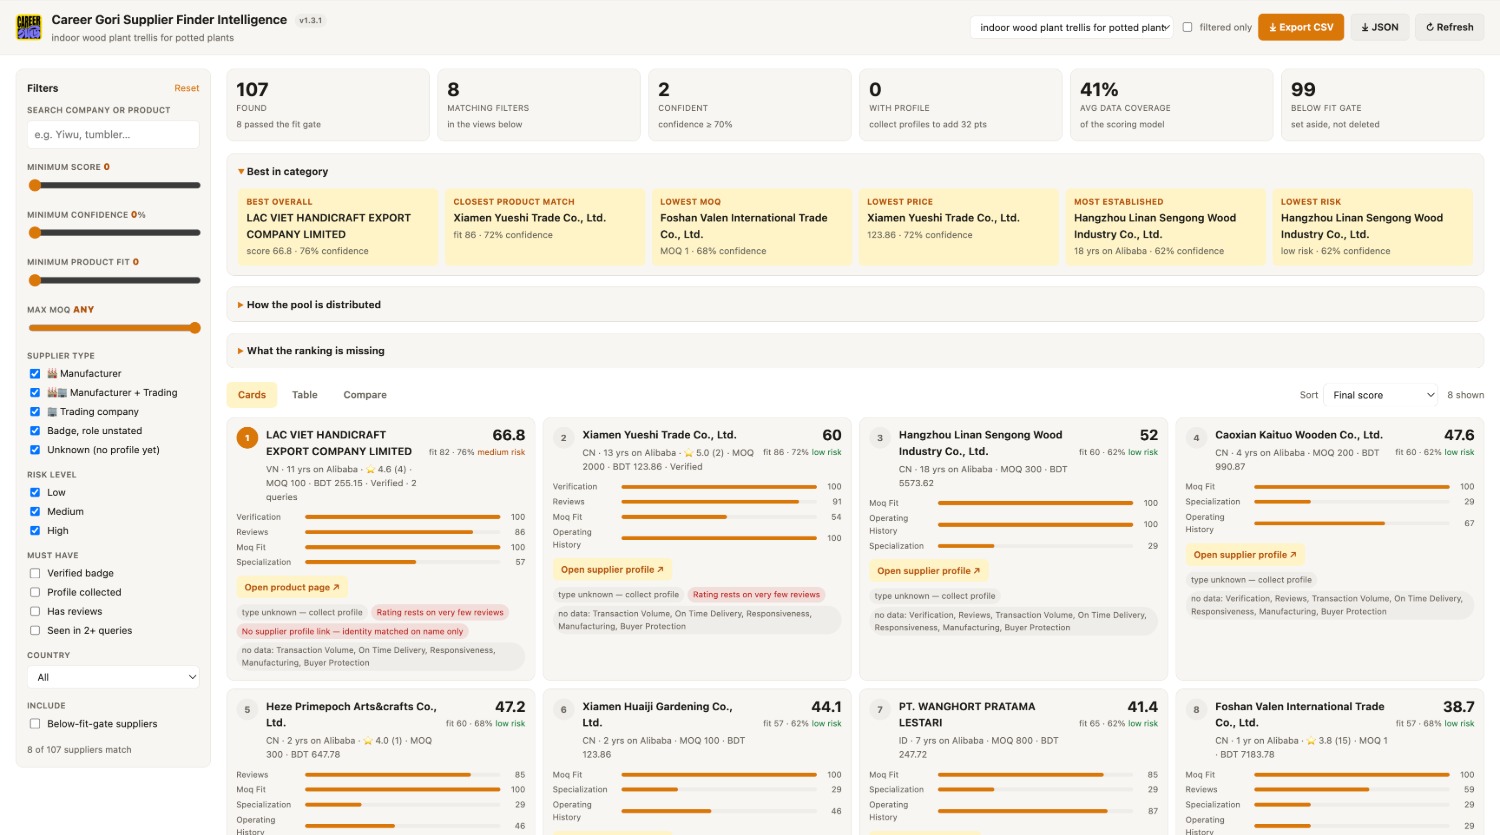This screenshot has width=1500, height=835.
Task: Toggle 'Badge, role unstated' checkbox
Action: point(35,430)
